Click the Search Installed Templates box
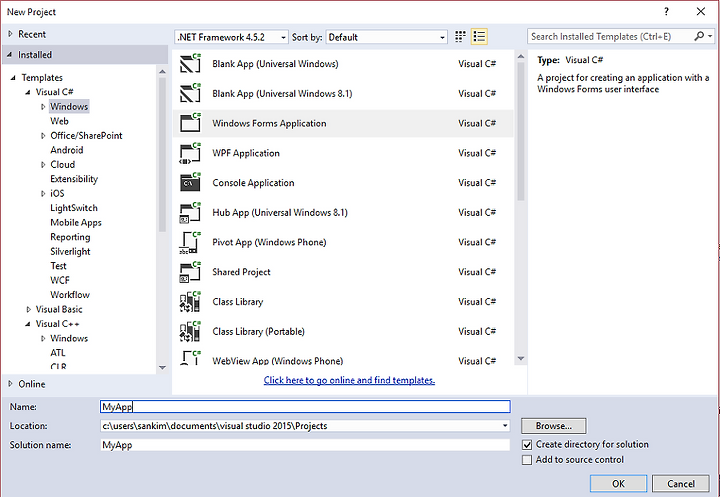720x497 pixels. (x=611, y=36)
